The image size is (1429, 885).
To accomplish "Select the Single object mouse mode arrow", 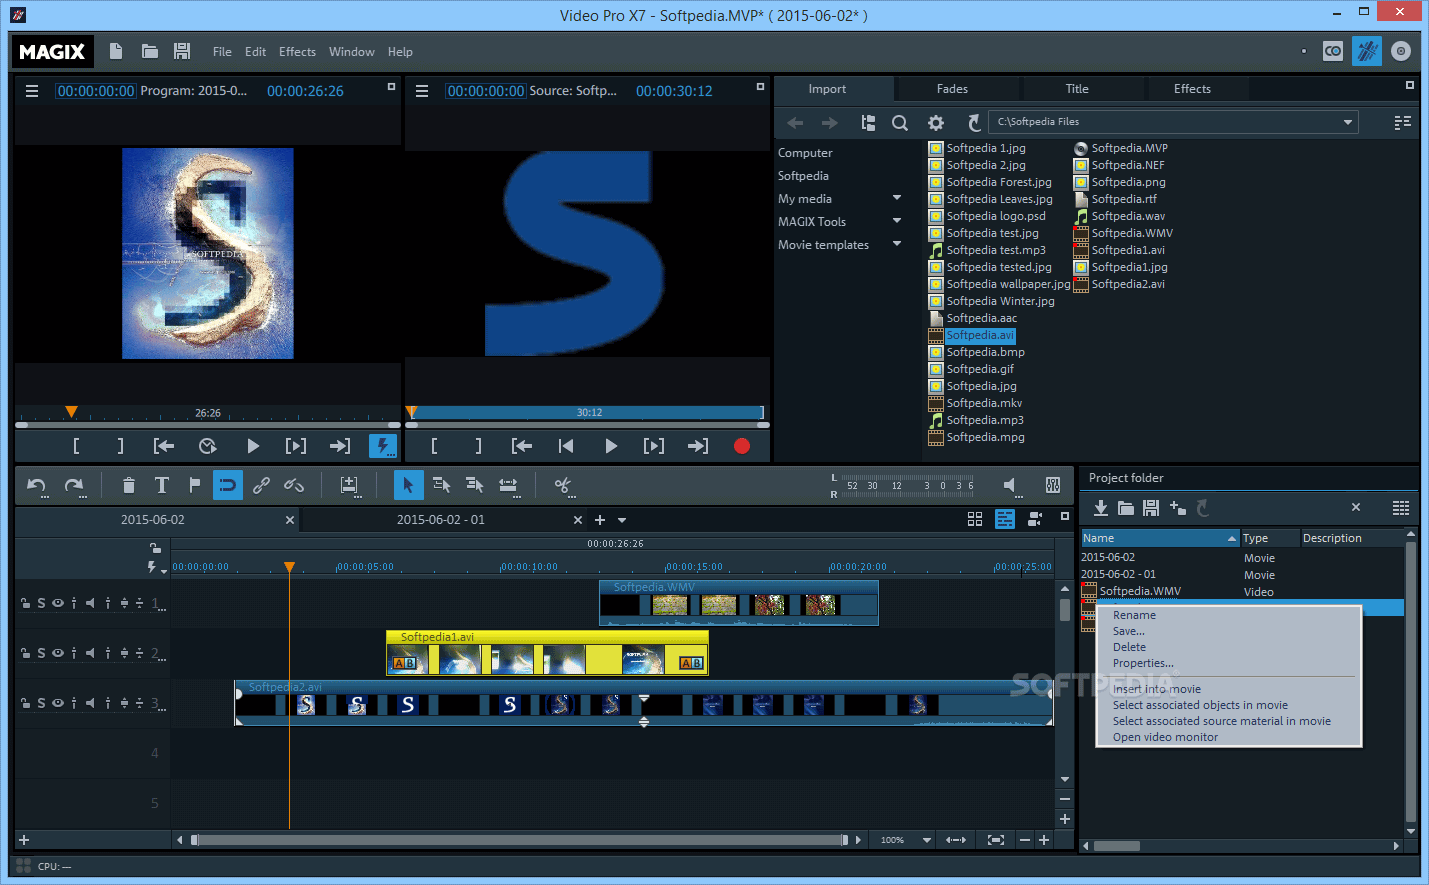I will pyautogui.click(x=408, y=485).
